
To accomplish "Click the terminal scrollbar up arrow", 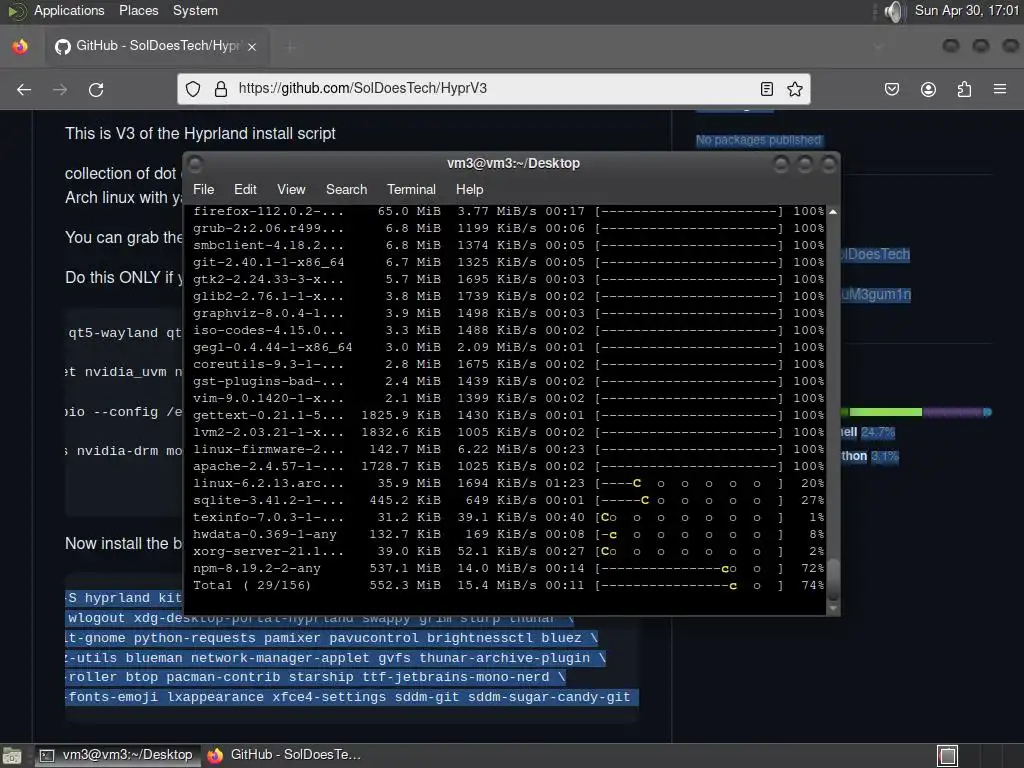I will coord(833,212).
